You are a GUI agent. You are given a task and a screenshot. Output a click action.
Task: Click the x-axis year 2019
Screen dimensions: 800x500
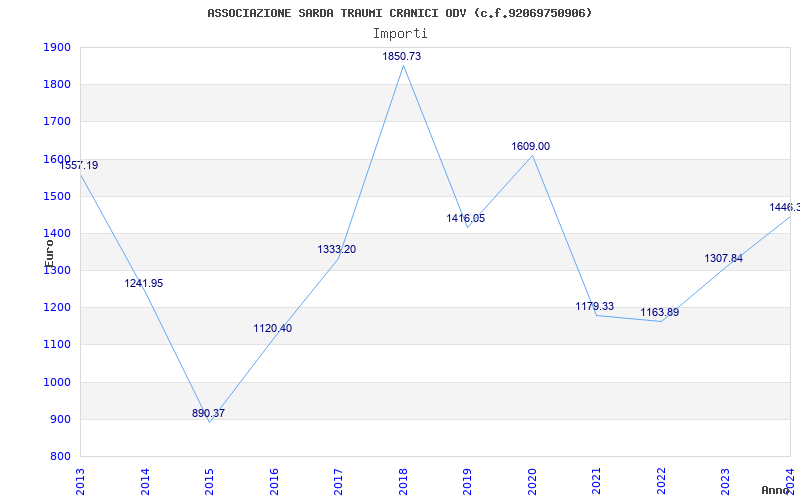pyautogui.click(x=467, y=482)
